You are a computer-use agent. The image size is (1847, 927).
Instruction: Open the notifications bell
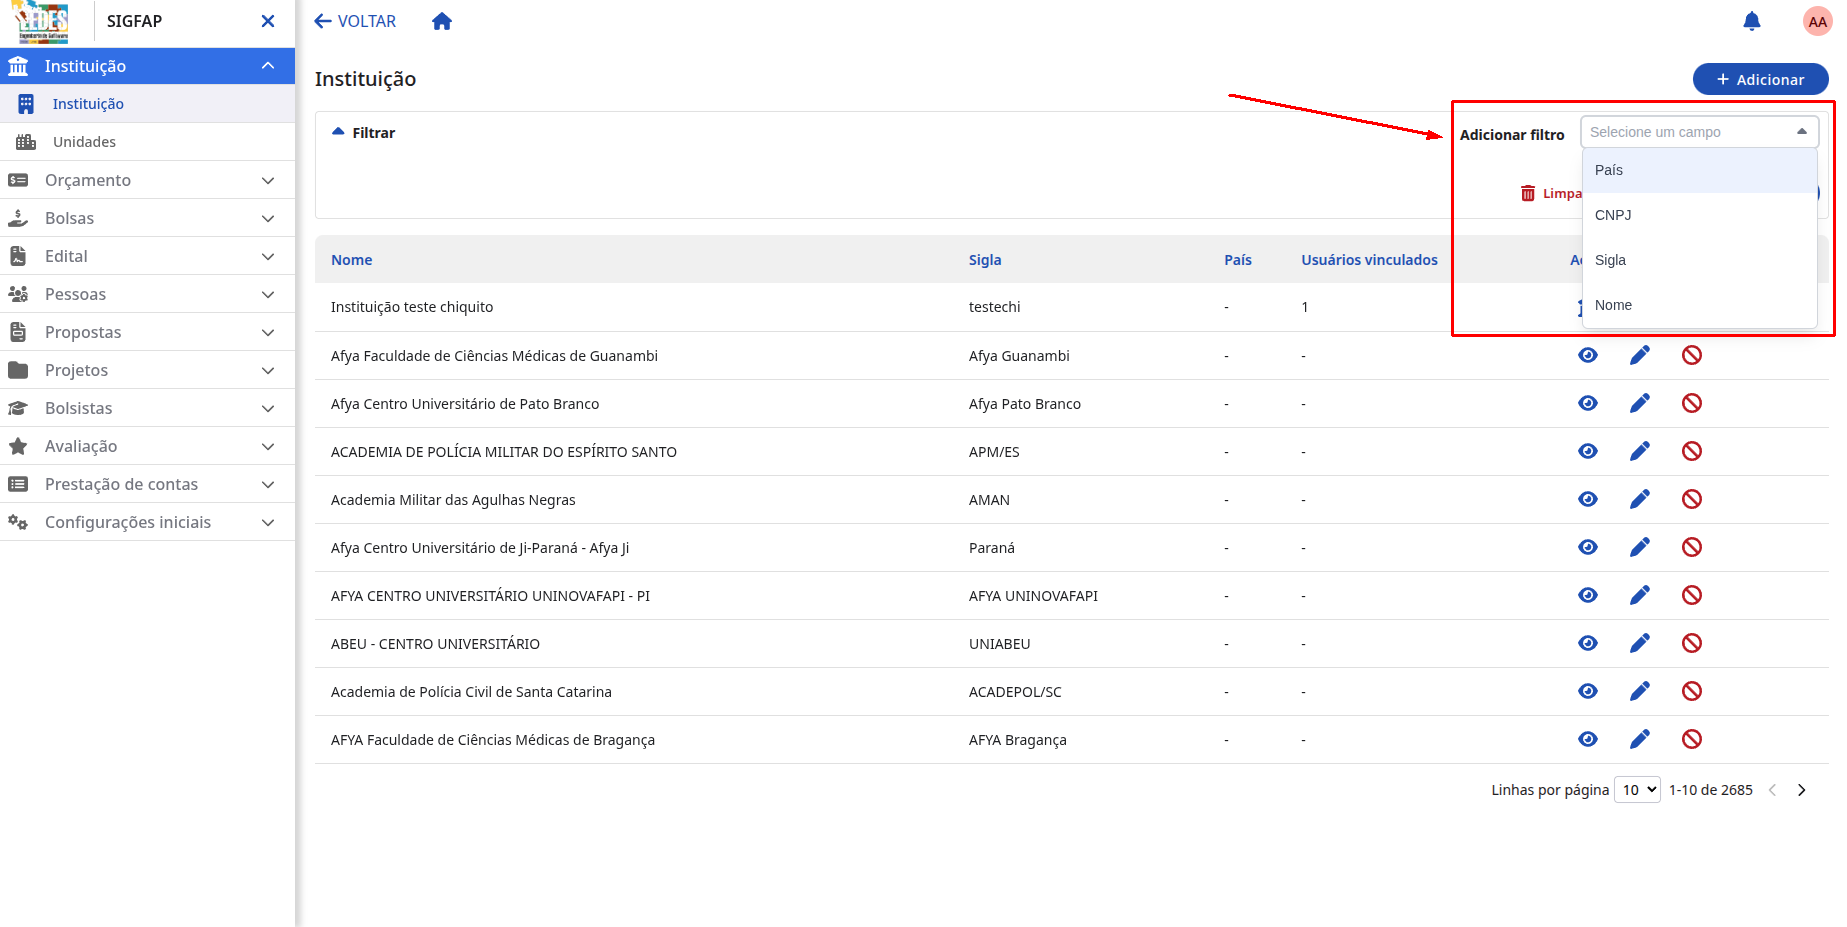click(x=1751, y=21)
